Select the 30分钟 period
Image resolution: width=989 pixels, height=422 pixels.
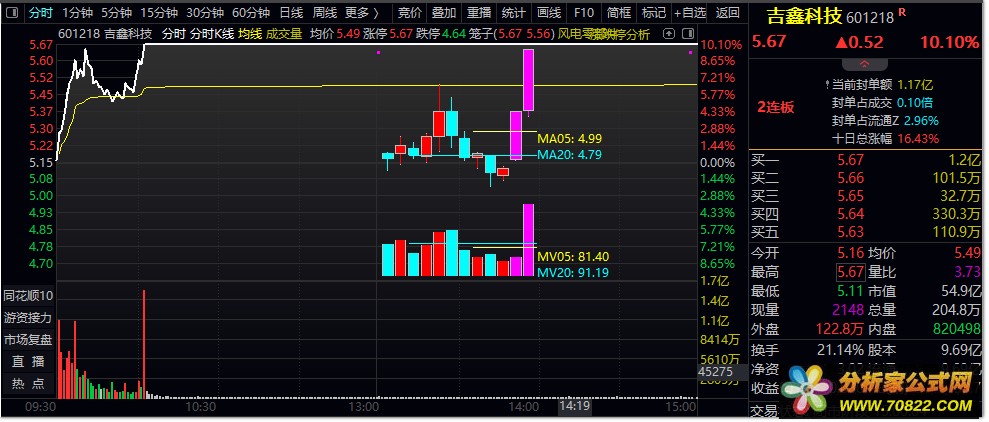tap(205, 12)
